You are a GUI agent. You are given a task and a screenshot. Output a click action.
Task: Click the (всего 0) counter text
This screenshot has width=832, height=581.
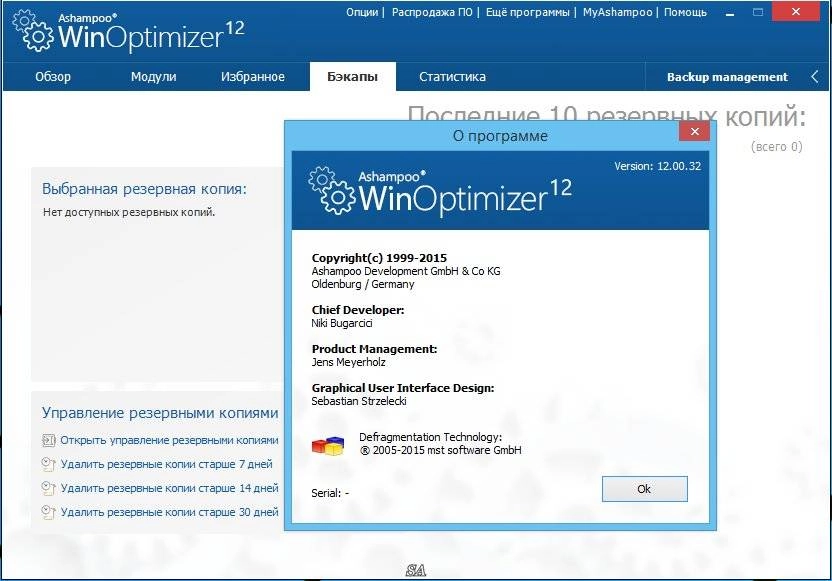point(776,146)
